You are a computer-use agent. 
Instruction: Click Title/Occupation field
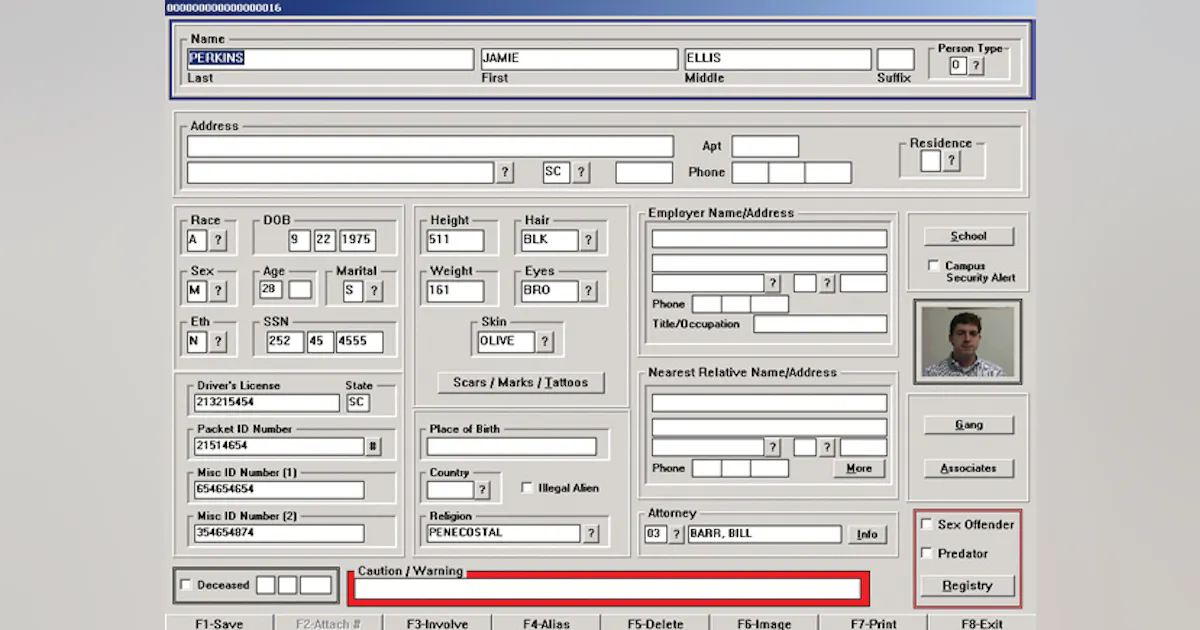pyautogui.click(x=820, y=324)
